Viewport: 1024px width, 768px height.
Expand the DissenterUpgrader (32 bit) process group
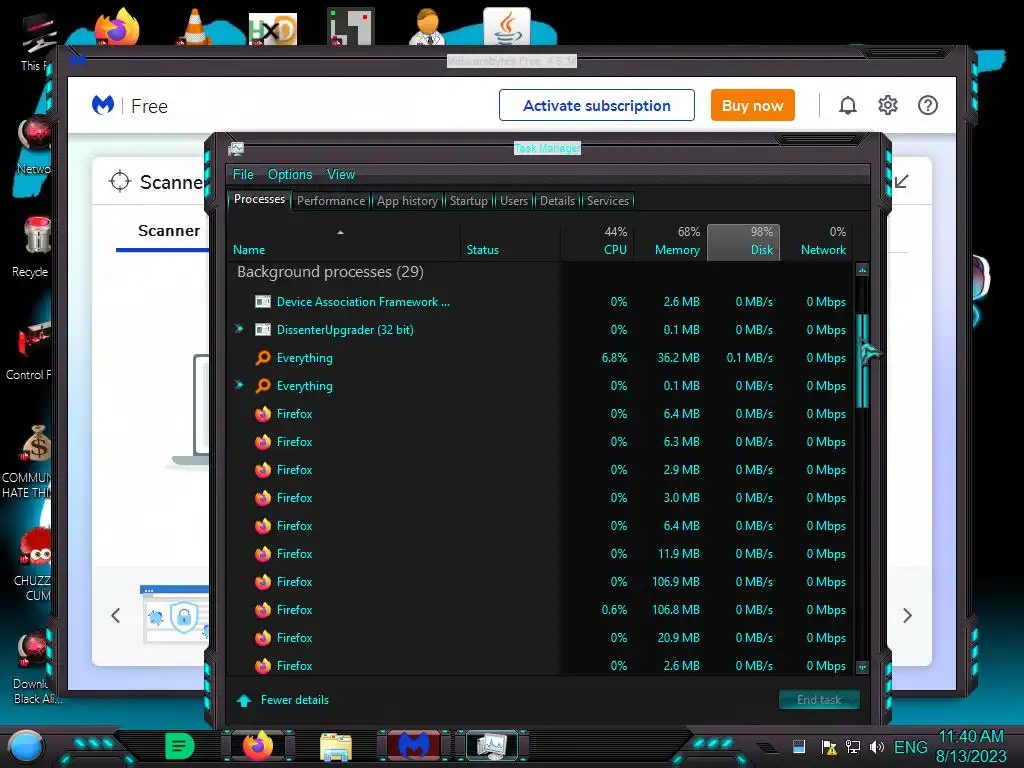[239, 329]
